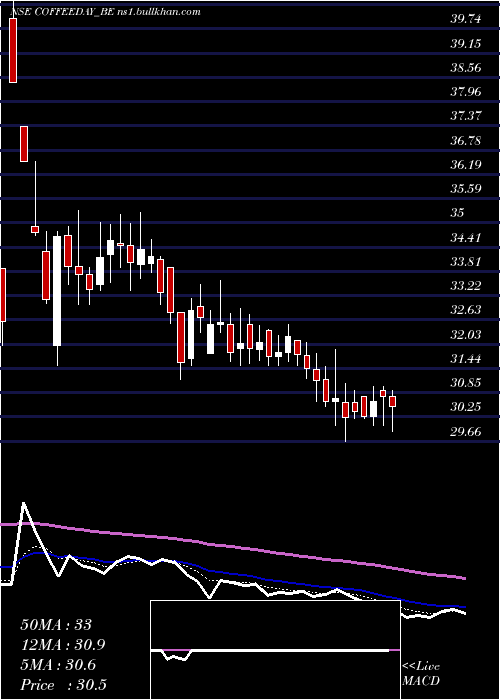Screen dimensions: 500x700
Task: Click the 31.44 price axis label
Action: click(x=466, y=358)
